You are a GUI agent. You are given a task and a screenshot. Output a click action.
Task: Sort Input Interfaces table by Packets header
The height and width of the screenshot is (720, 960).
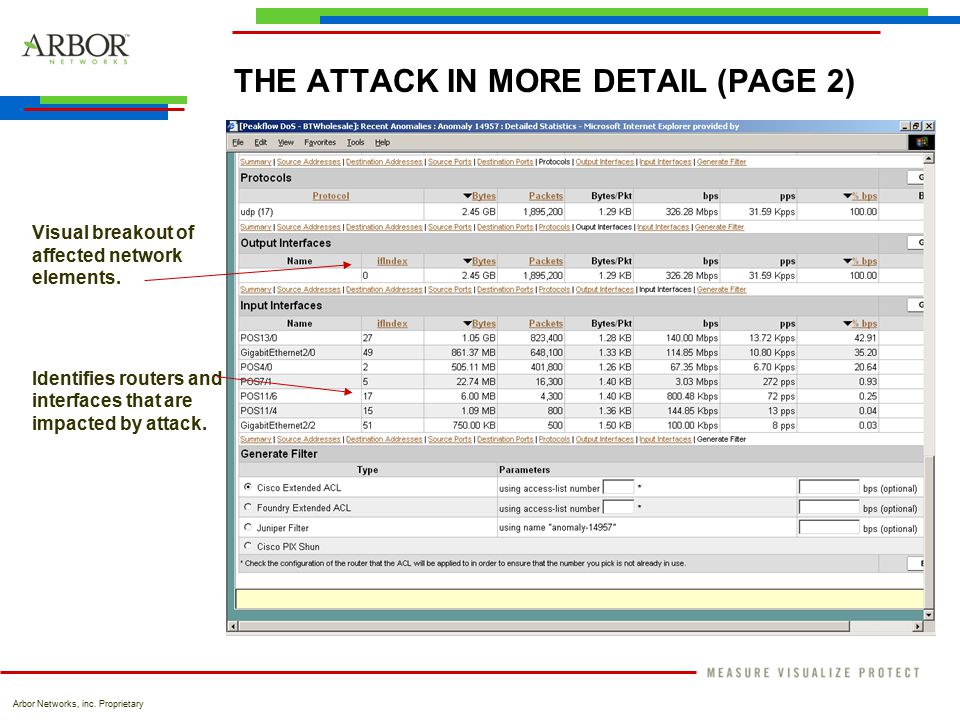coord(546,323)
